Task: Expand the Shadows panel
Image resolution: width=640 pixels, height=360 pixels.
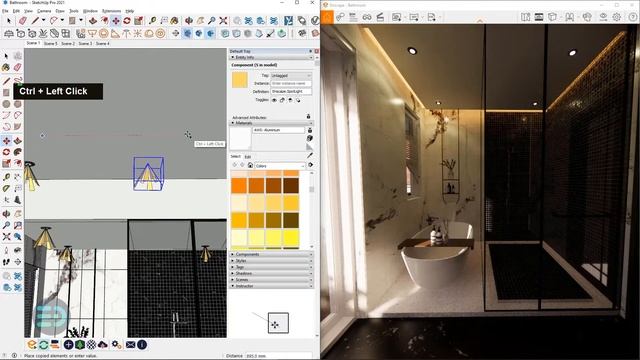Action: pyautogui.click(x=271, y=273)
